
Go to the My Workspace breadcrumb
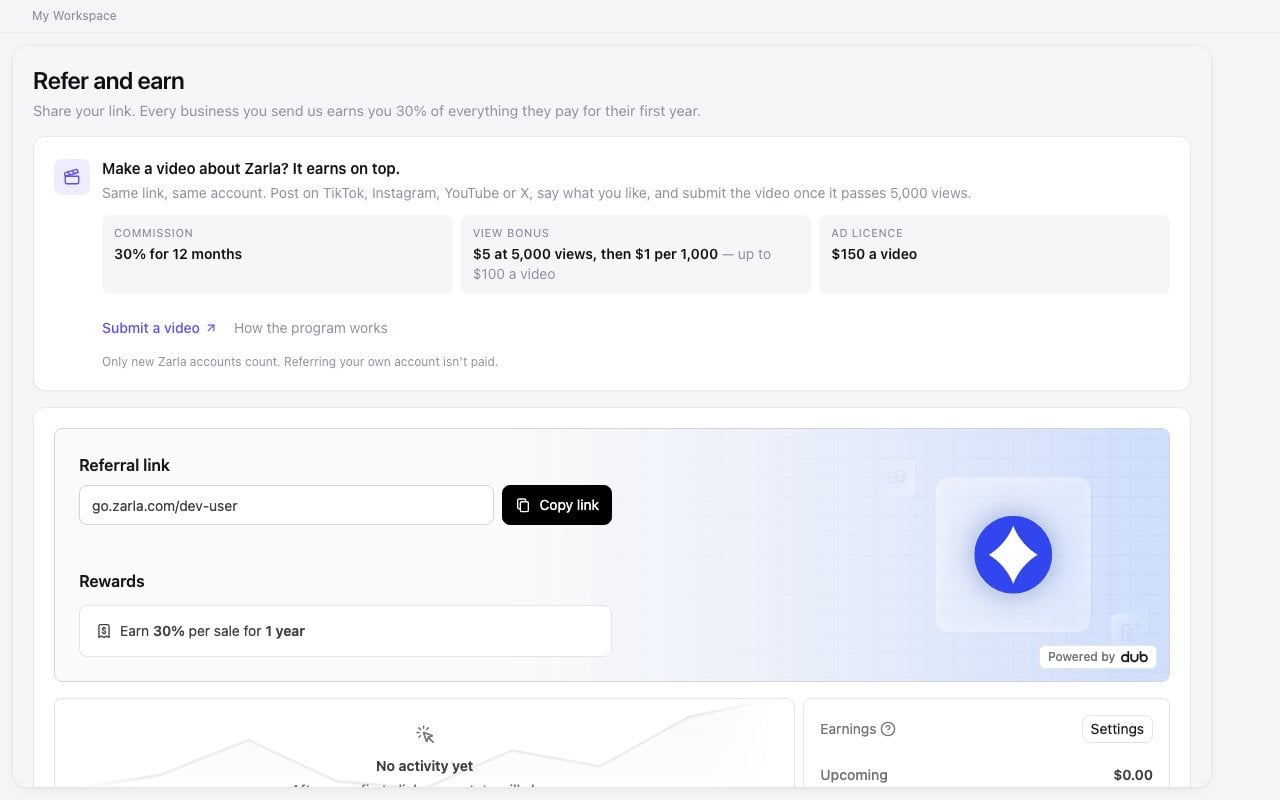(74, 16)
